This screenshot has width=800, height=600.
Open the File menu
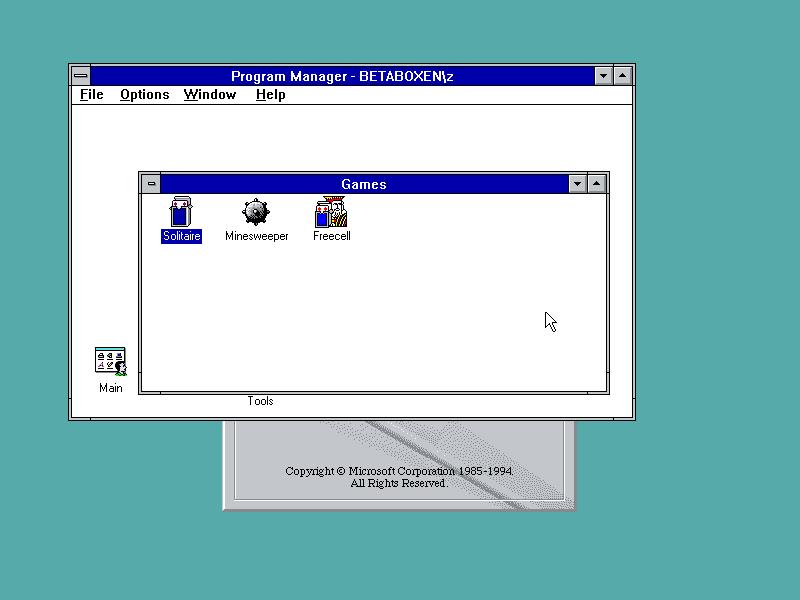92,95
